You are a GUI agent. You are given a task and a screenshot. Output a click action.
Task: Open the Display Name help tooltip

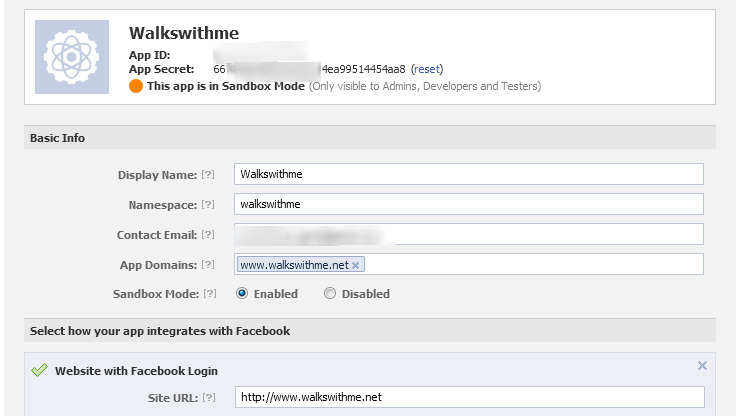(208, 174)
